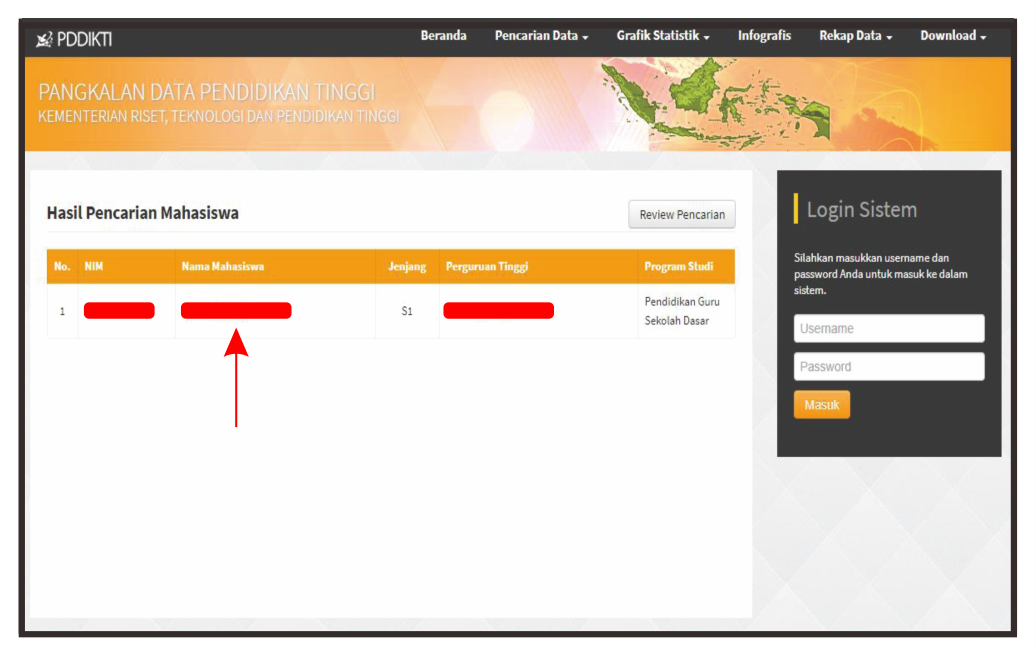Image resolution: width=1036 pixels, height=652 pixels.
Task: Expand the Grafik Statistik dropdown
Action: pos(663,36)
